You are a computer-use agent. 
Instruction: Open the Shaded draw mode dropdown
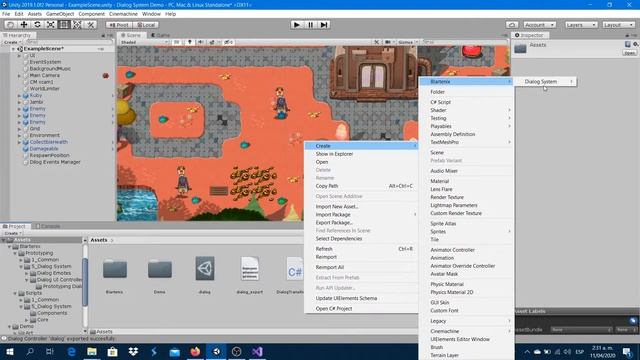point(144,42)
